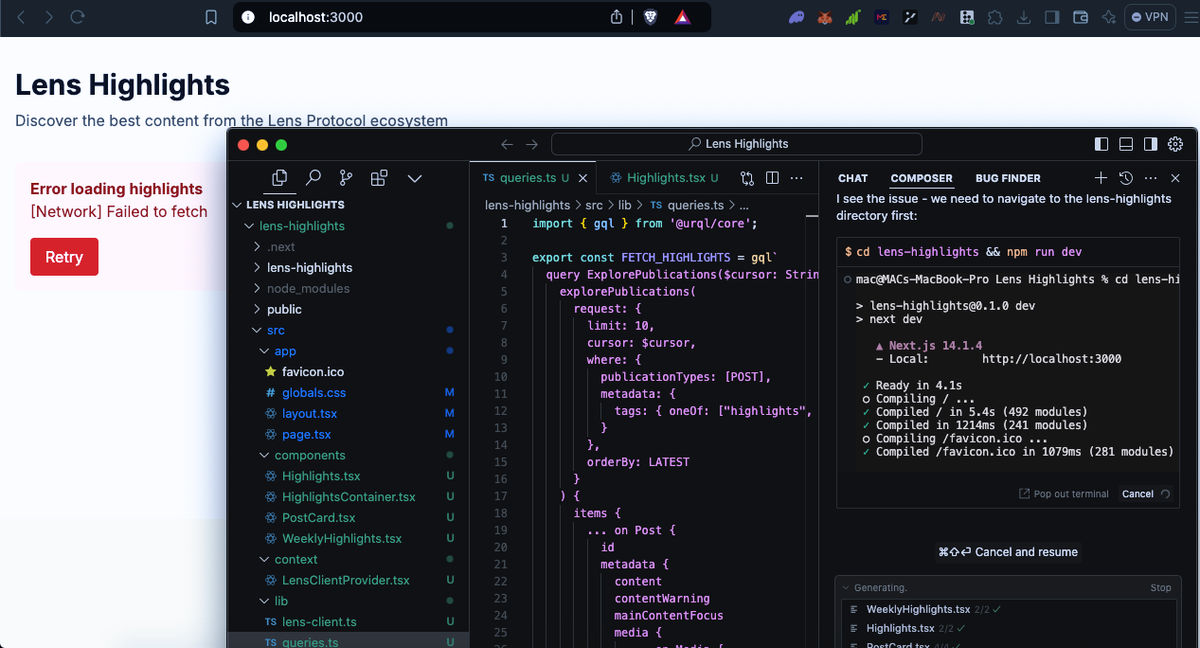Close the queries.ts editor tab
The width and height of the screenshot is (1200, 648).
pyautogui.click(x=584, y=178)
